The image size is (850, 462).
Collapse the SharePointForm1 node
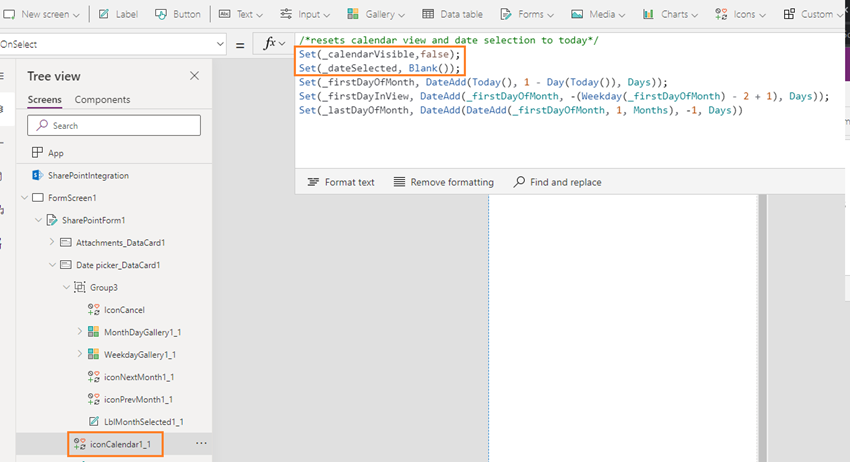pos(38,220)
